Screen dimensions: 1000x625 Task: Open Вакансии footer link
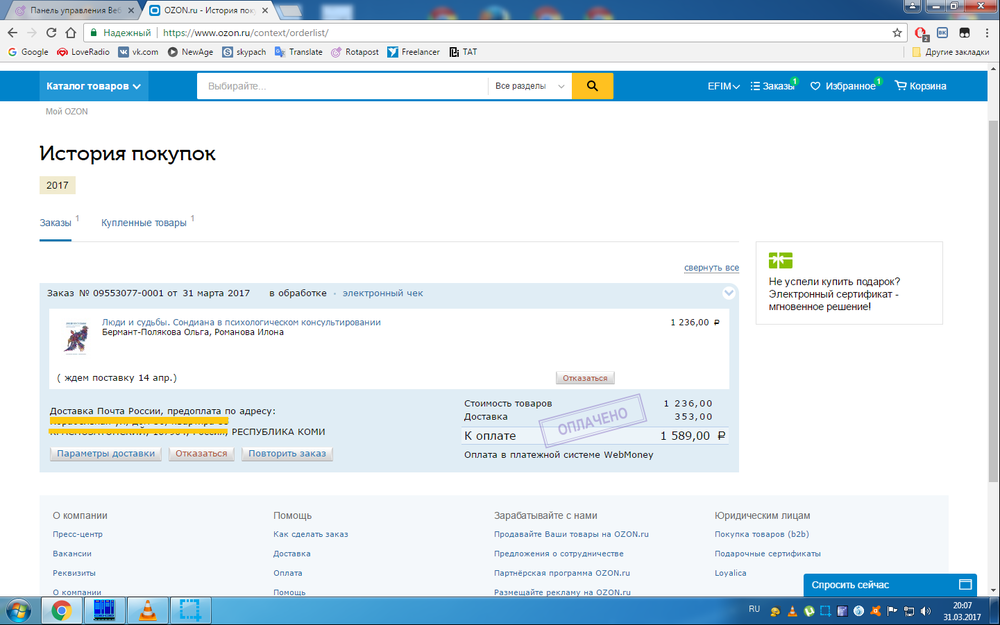point(72,554)
